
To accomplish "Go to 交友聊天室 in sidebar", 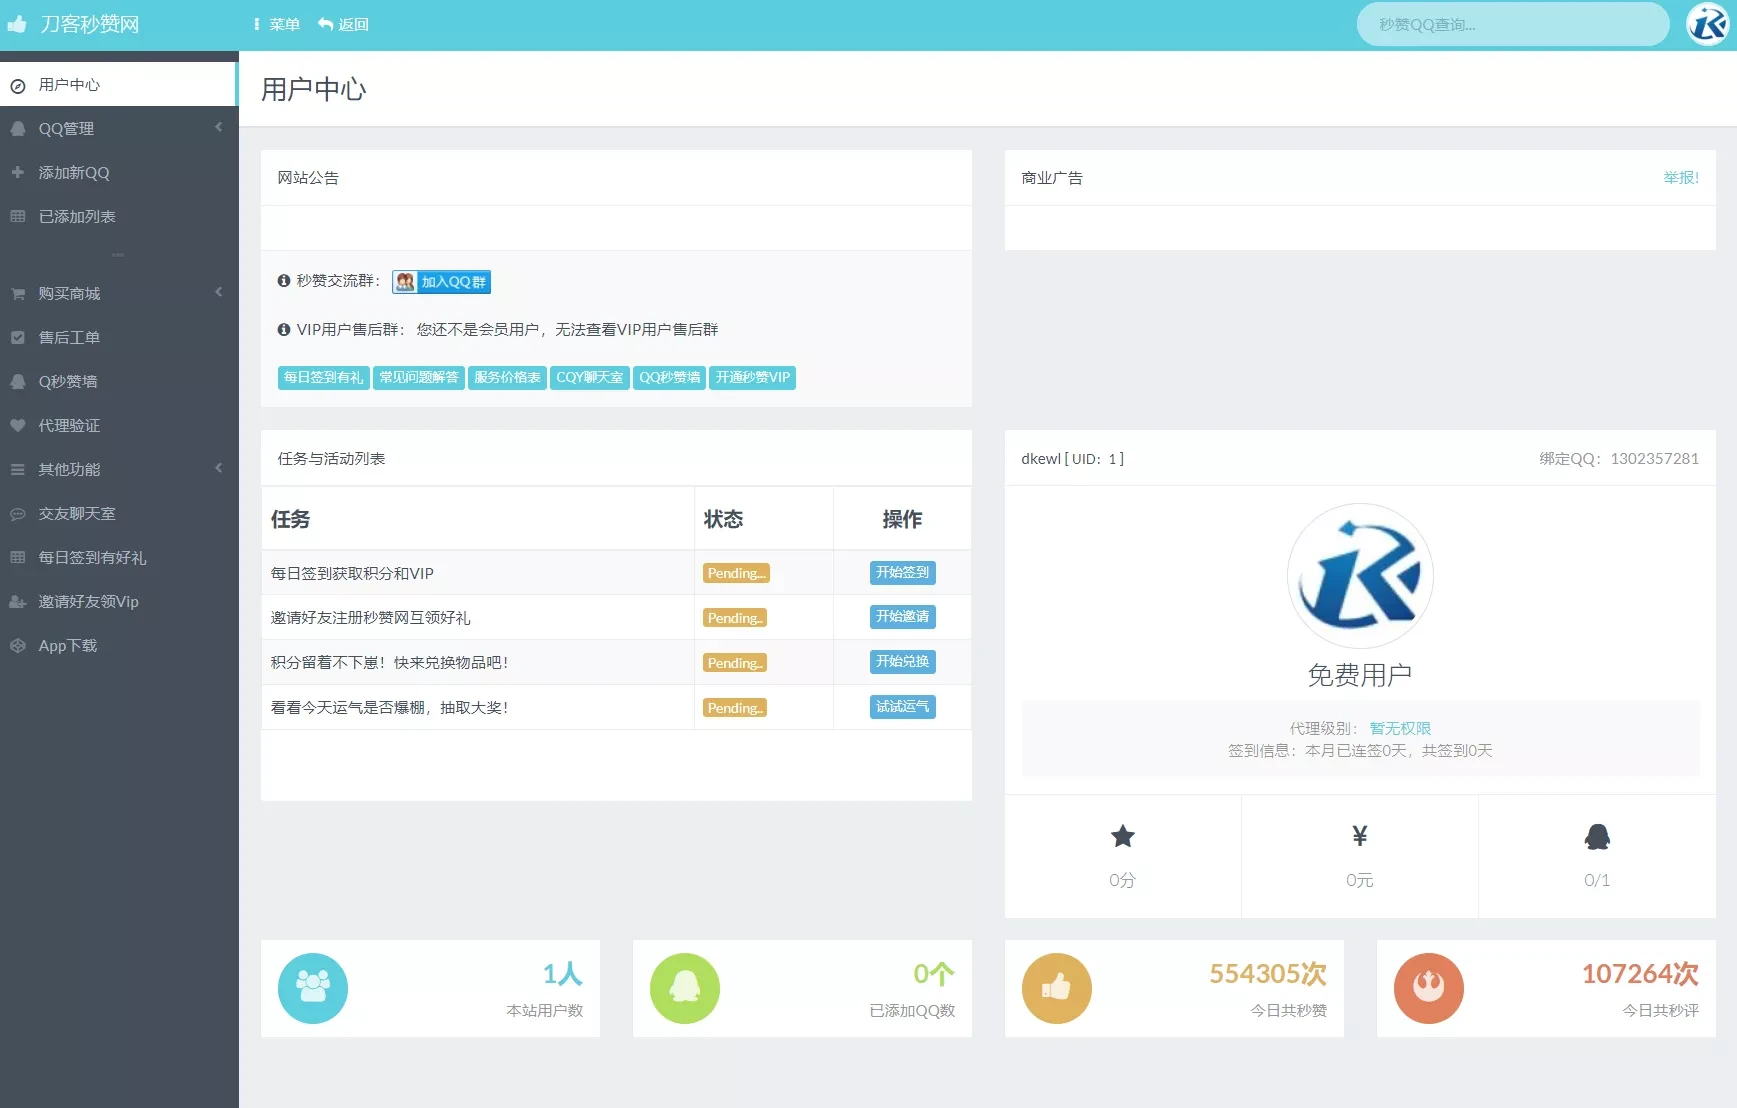I will [119, 513].
